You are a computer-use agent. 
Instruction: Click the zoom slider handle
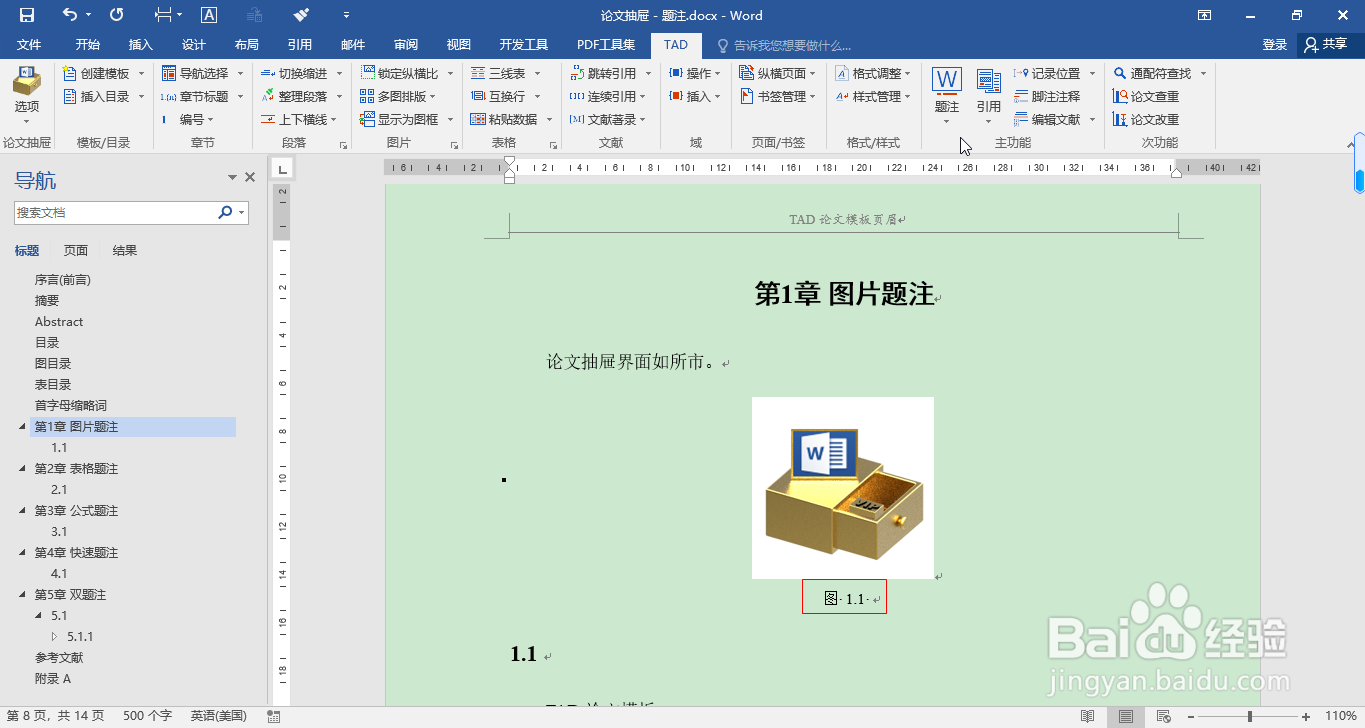[x=1250, y=716]
